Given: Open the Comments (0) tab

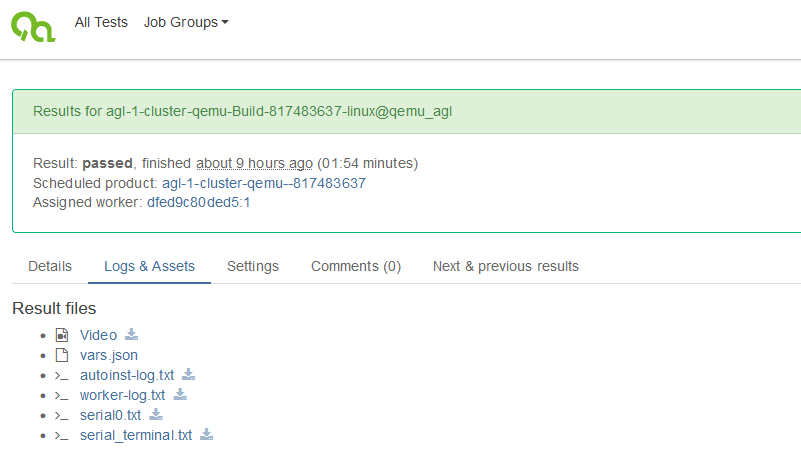Looking at the screenshot, I should (356, 266).
